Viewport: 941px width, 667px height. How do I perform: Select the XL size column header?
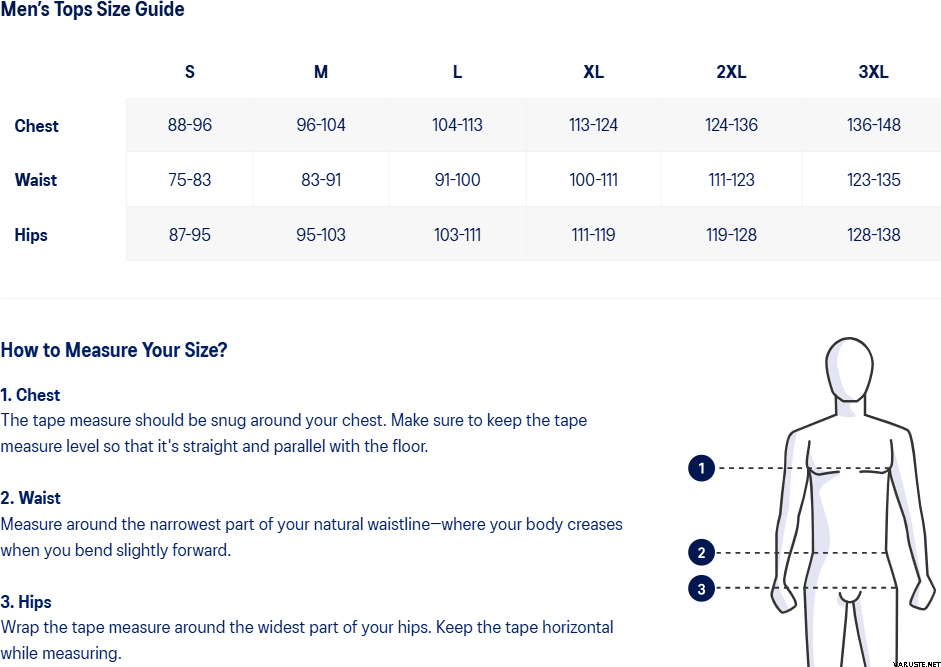(593, 72)
